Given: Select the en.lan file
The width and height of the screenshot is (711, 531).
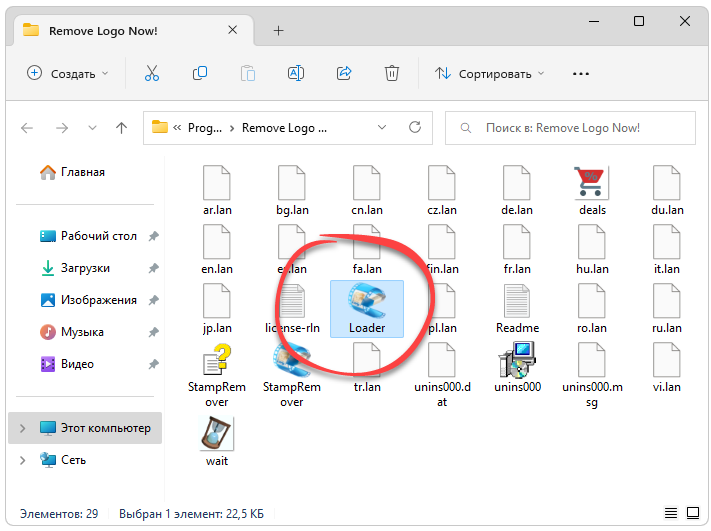Looking at the screenshot, I should point(217,250).
